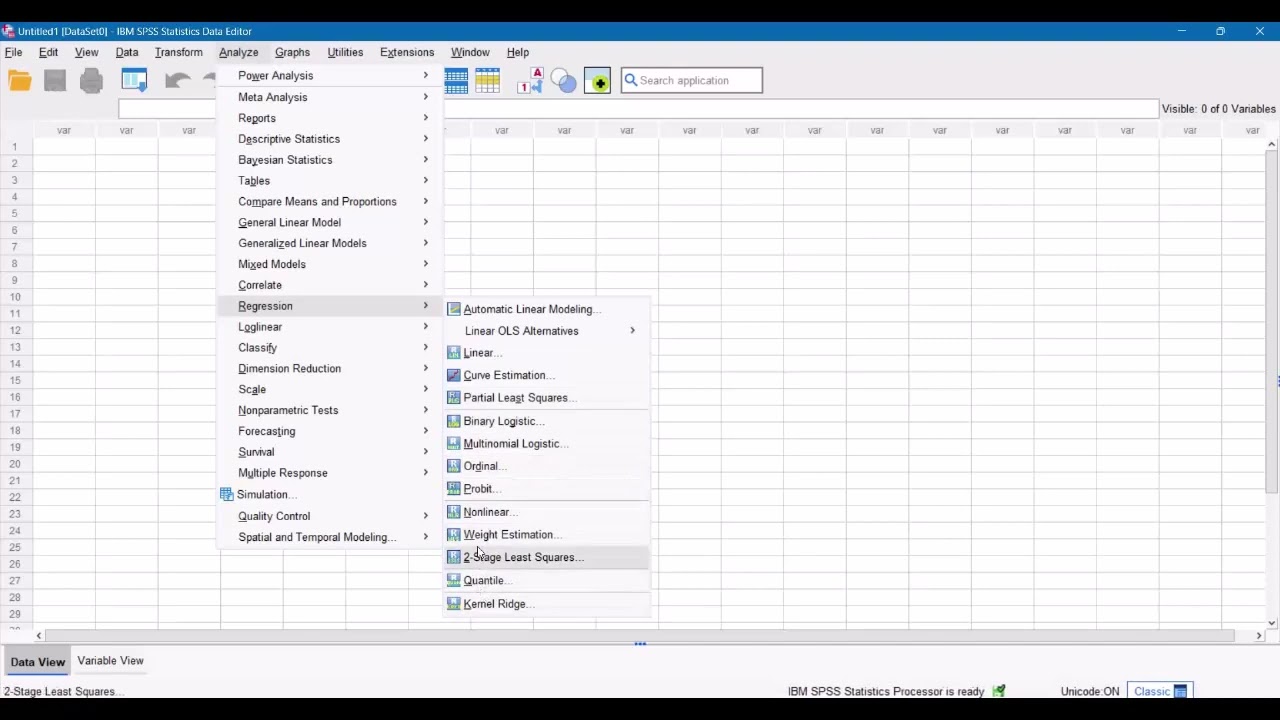Viewport: 1280px width, 720px height.
Task: Open the Window menu
Action: (470, 52)
